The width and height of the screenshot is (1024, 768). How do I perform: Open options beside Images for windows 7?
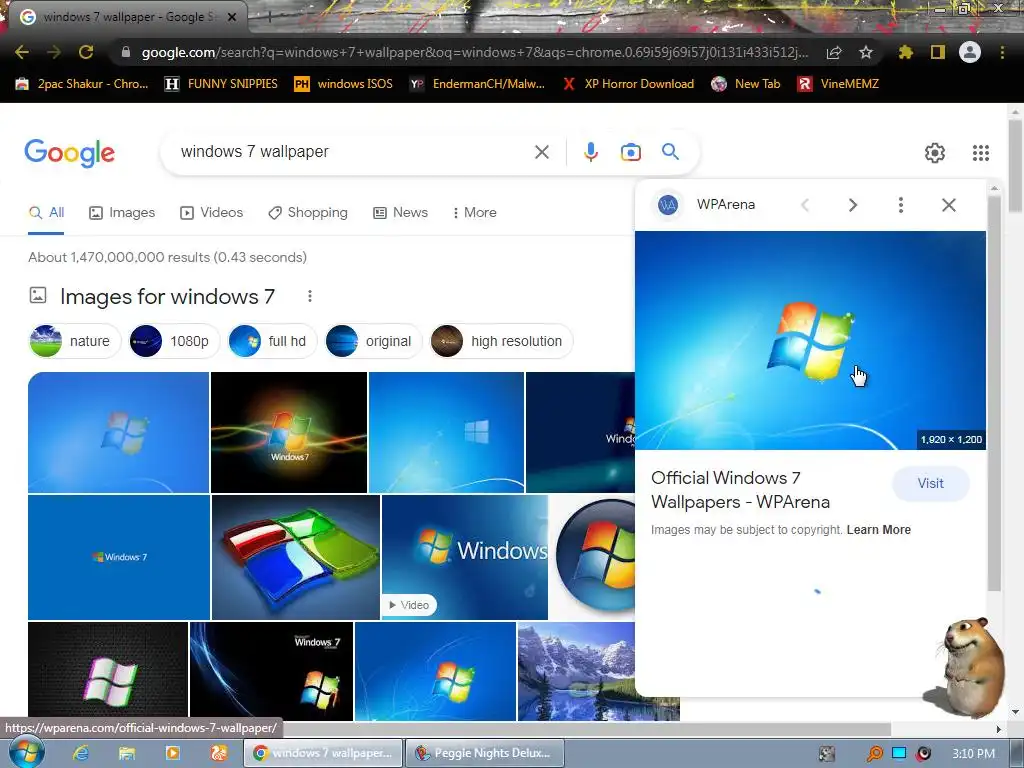coord(310,296)
